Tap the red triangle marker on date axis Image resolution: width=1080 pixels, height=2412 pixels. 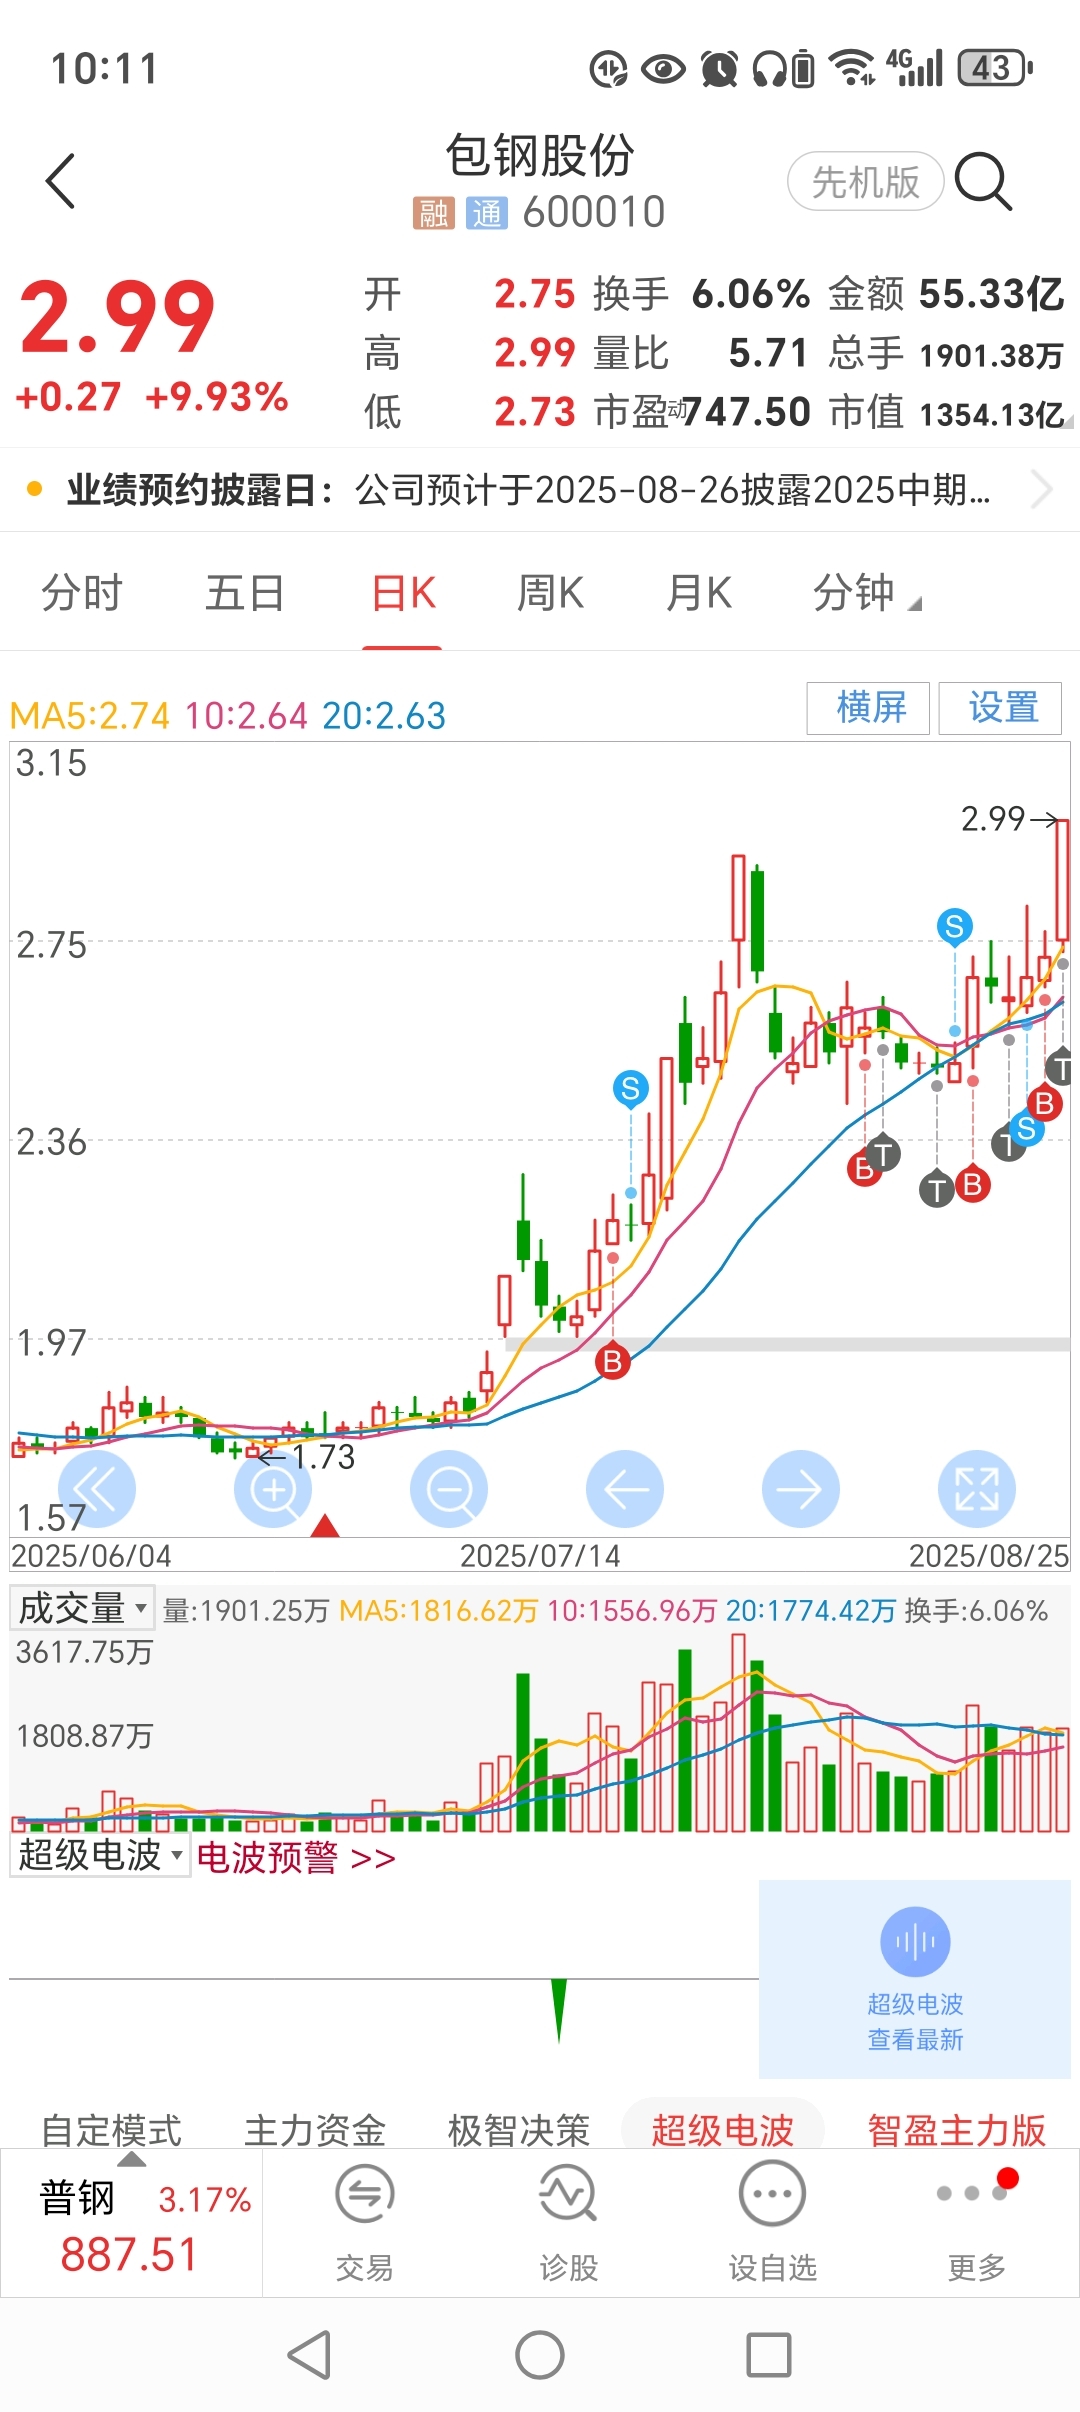tap(325, 1525)
